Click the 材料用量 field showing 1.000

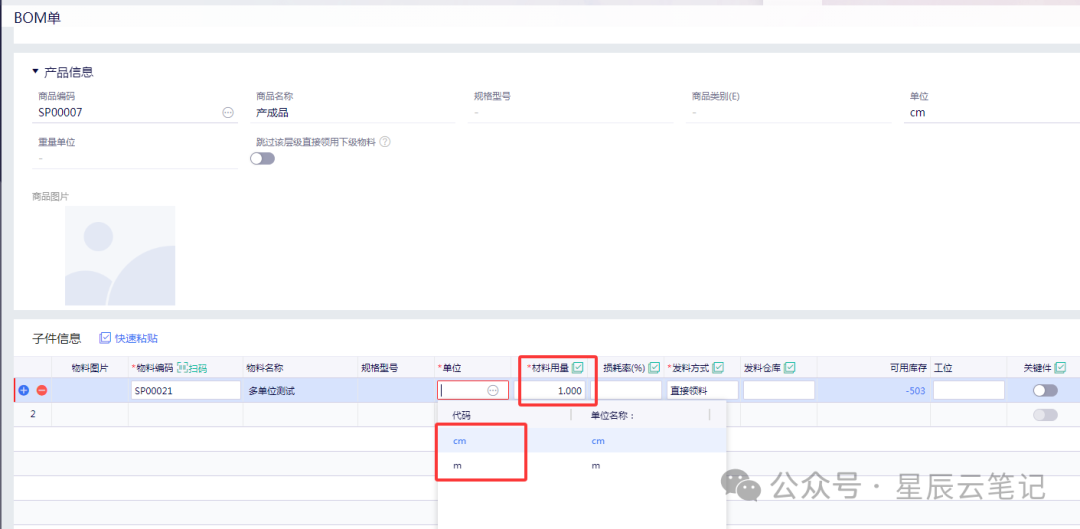554,391
